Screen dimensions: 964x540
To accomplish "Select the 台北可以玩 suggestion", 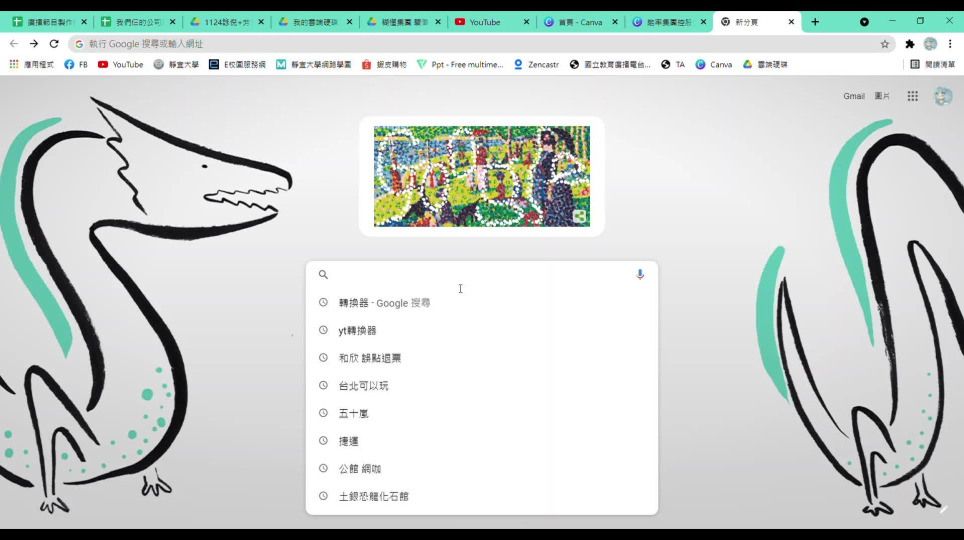I will tap(363, 386).
